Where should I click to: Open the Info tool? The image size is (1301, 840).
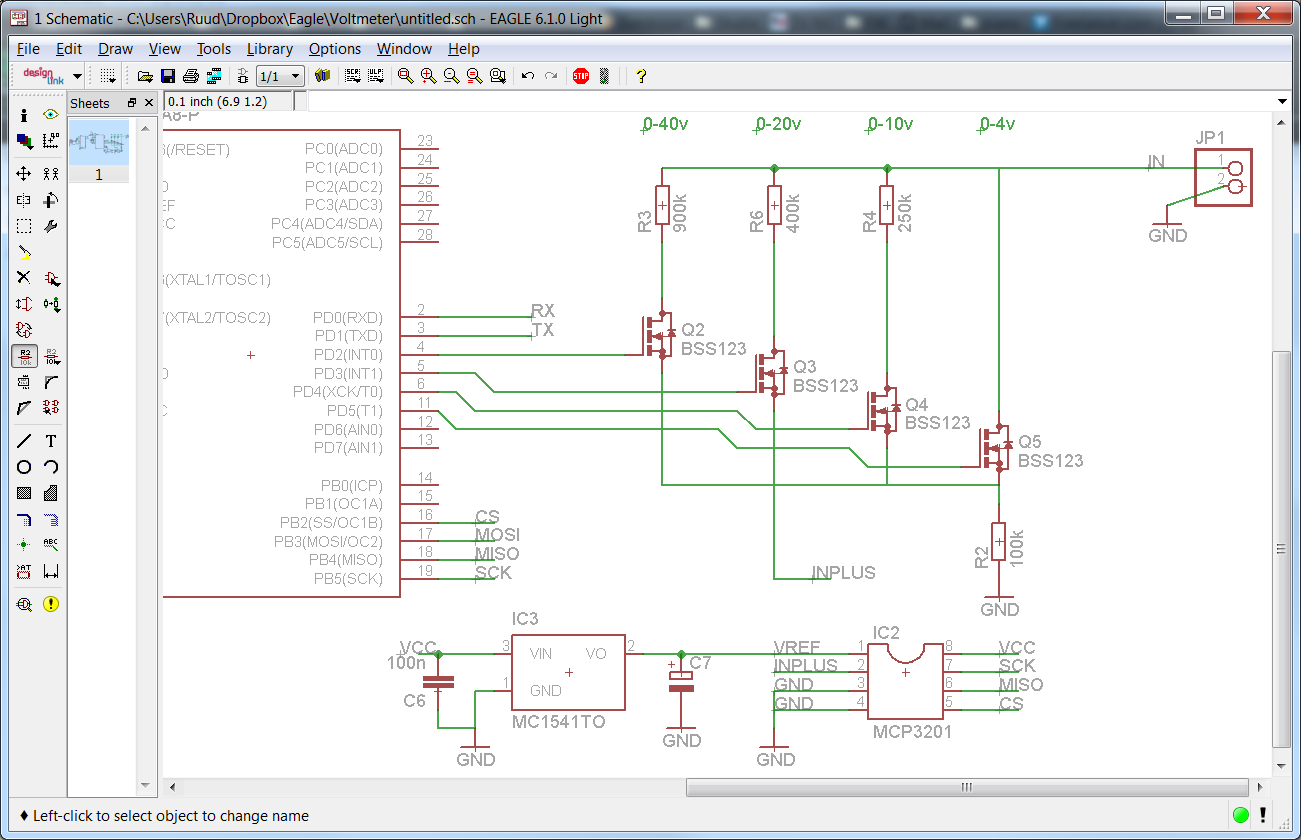click(23, 115)
